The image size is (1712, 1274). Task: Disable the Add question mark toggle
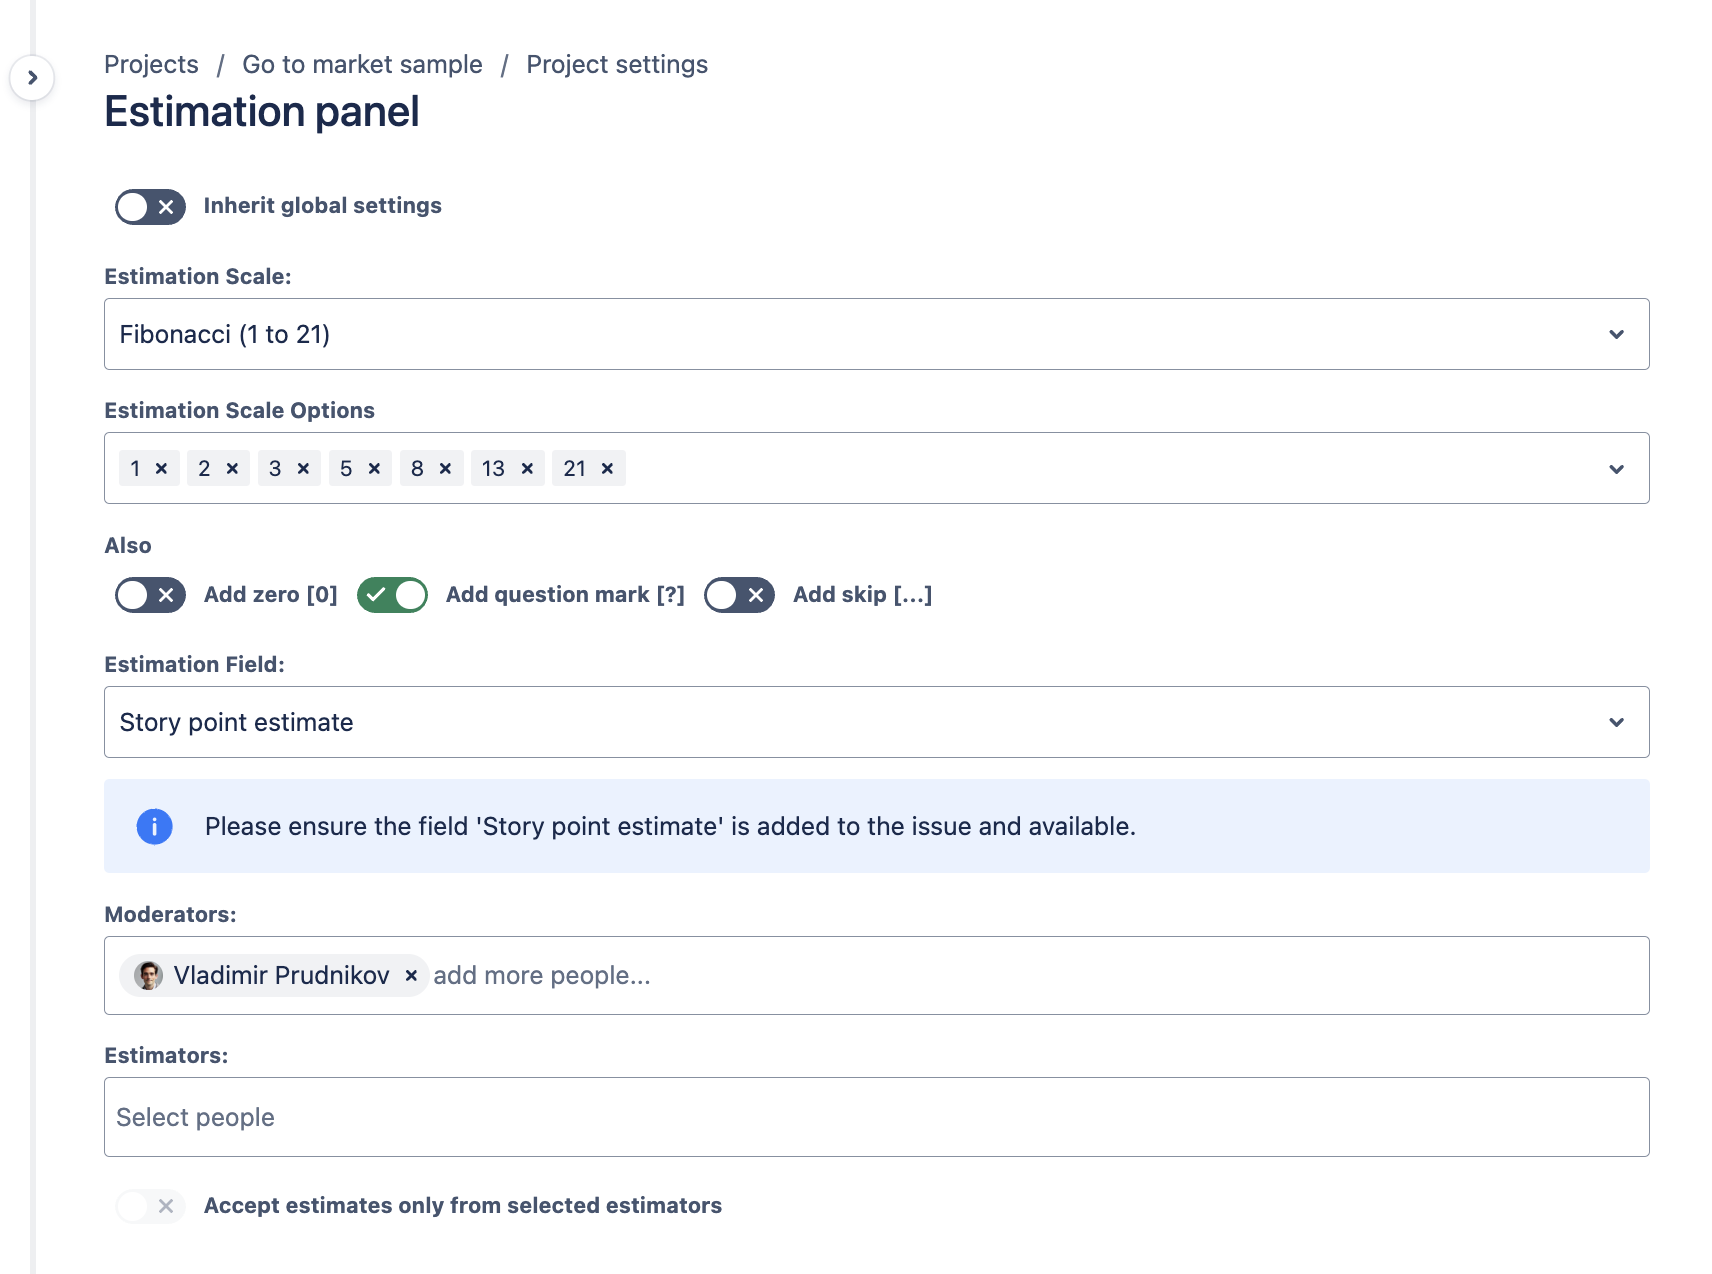392,595
